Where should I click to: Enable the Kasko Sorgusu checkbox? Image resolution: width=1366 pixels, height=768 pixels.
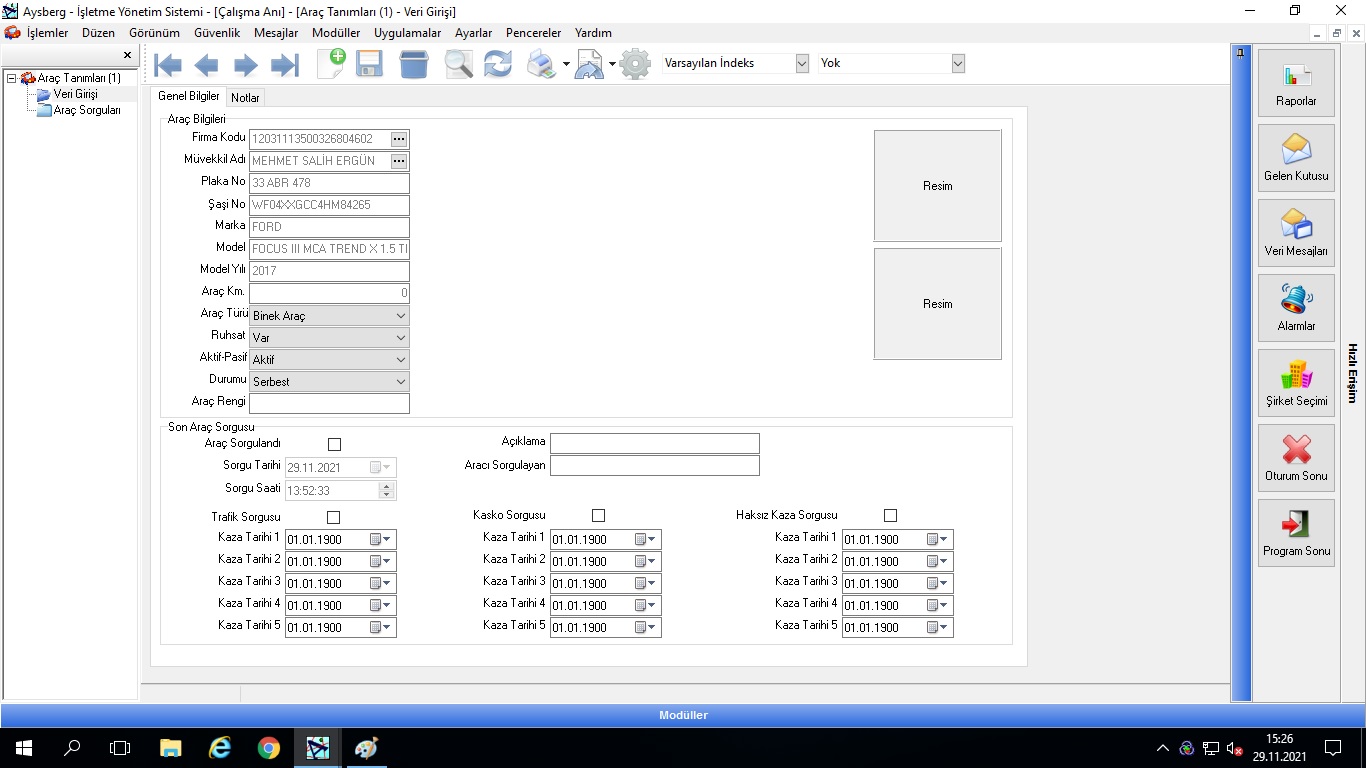pos(598,516)
